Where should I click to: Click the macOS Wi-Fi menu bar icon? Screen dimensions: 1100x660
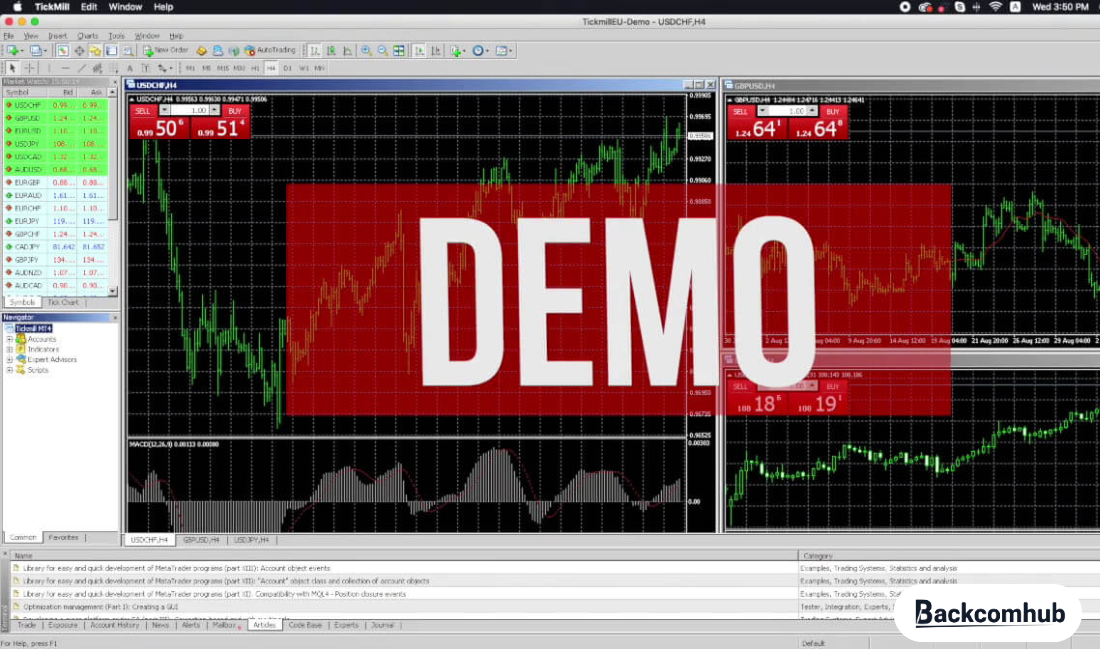[x=995, y=7]
